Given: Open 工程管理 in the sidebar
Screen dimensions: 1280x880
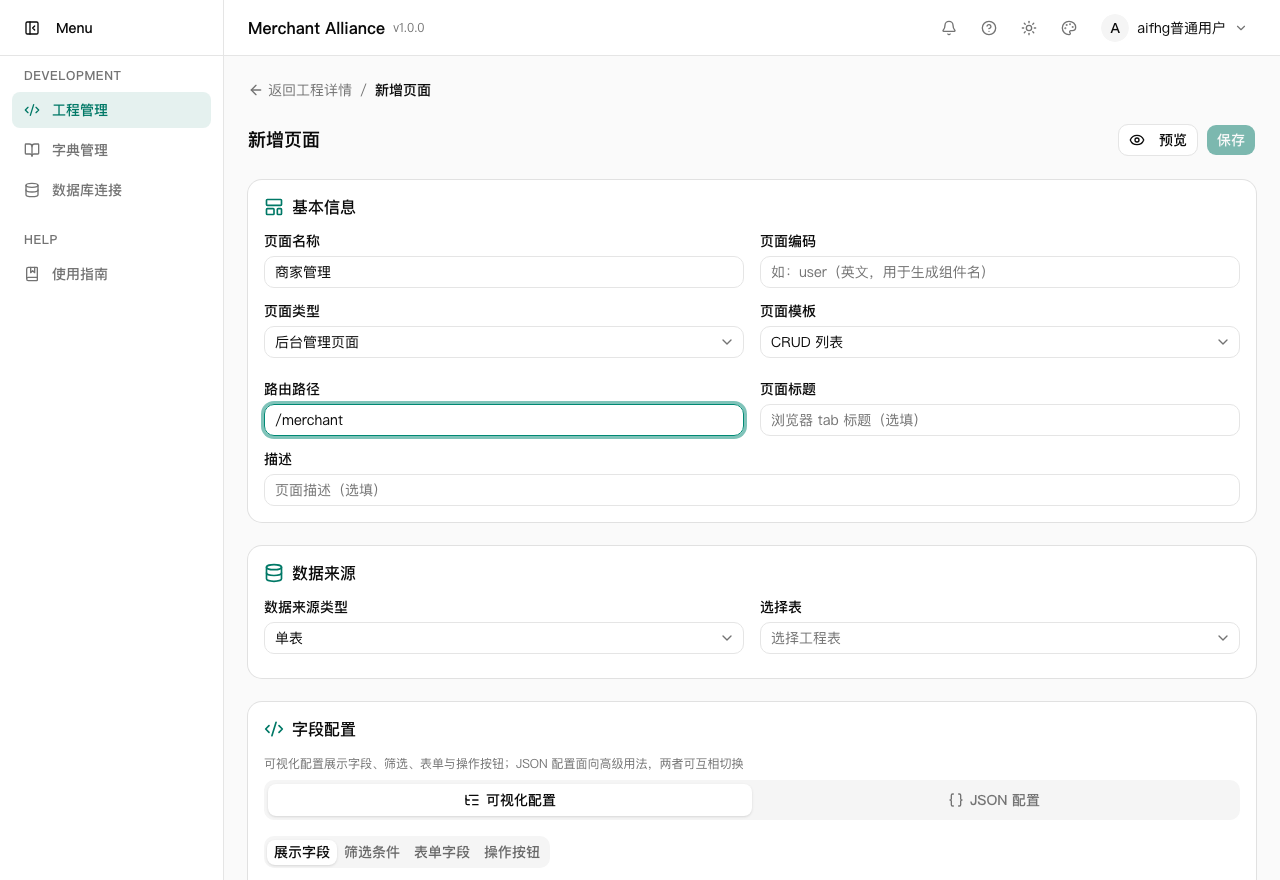Looking at the screenshot, I should [112, 110].
